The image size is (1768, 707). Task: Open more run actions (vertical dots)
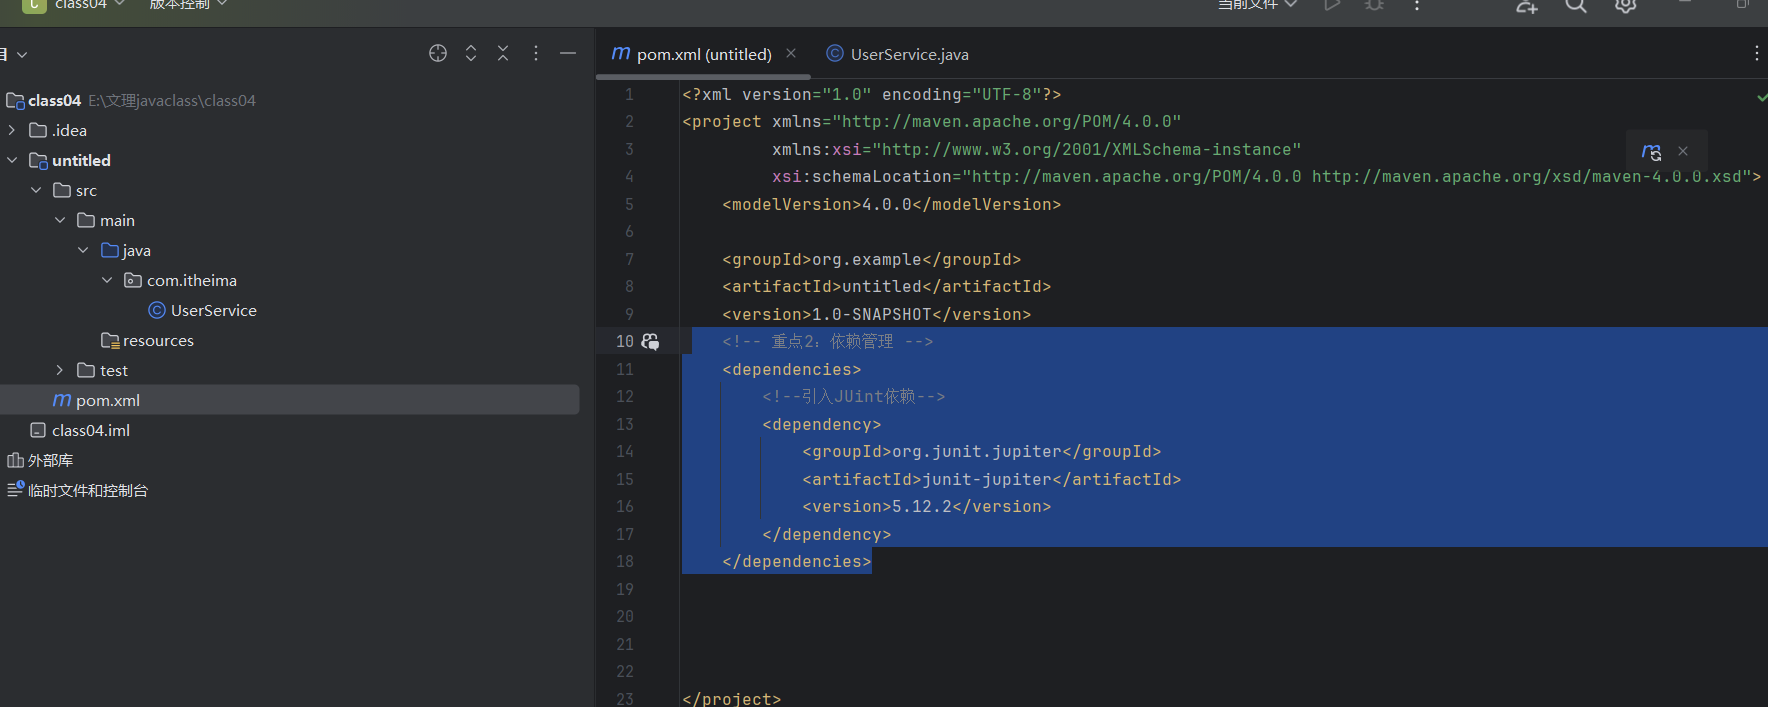1417,4
